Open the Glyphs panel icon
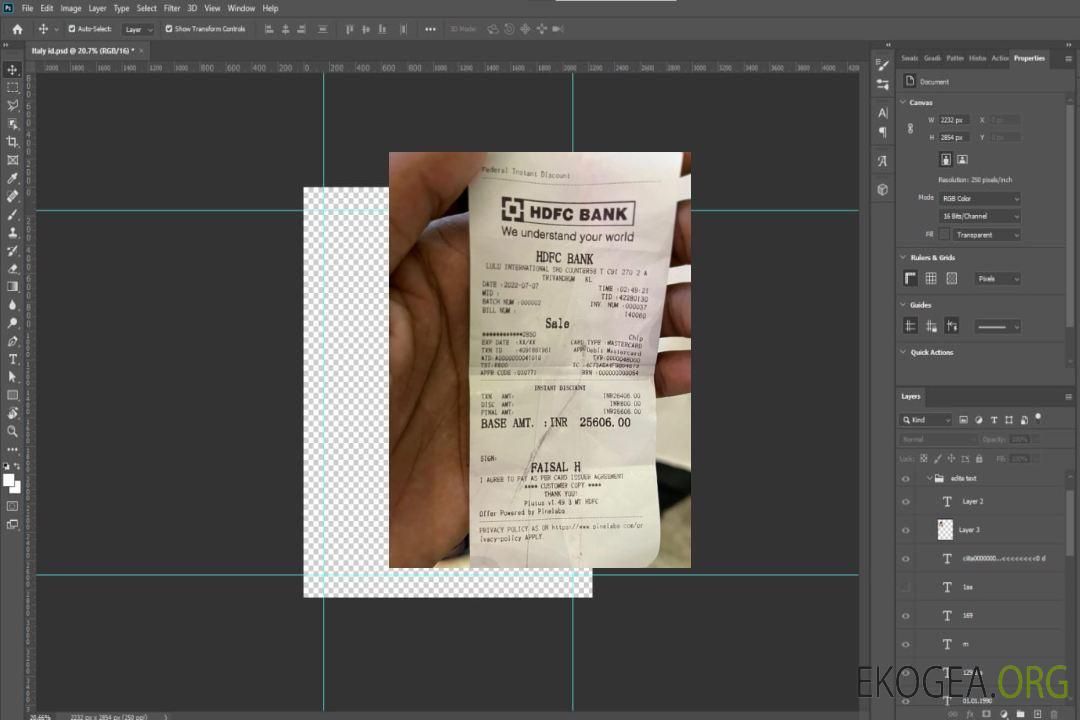Image resolution: width=1080 pixels, height=720 pixels. tap(883, 161)
